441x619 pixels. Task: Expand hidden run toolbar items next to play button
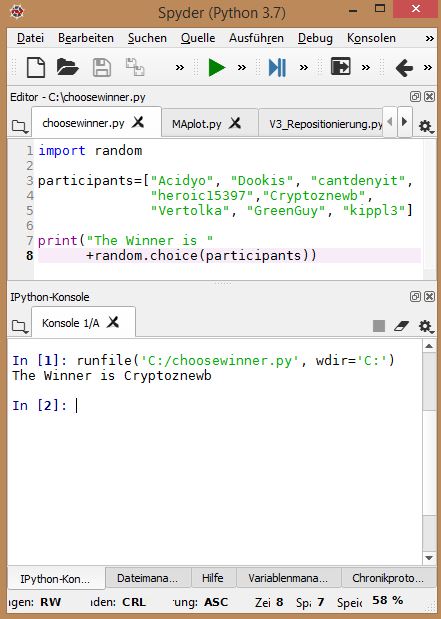[242, 68]
